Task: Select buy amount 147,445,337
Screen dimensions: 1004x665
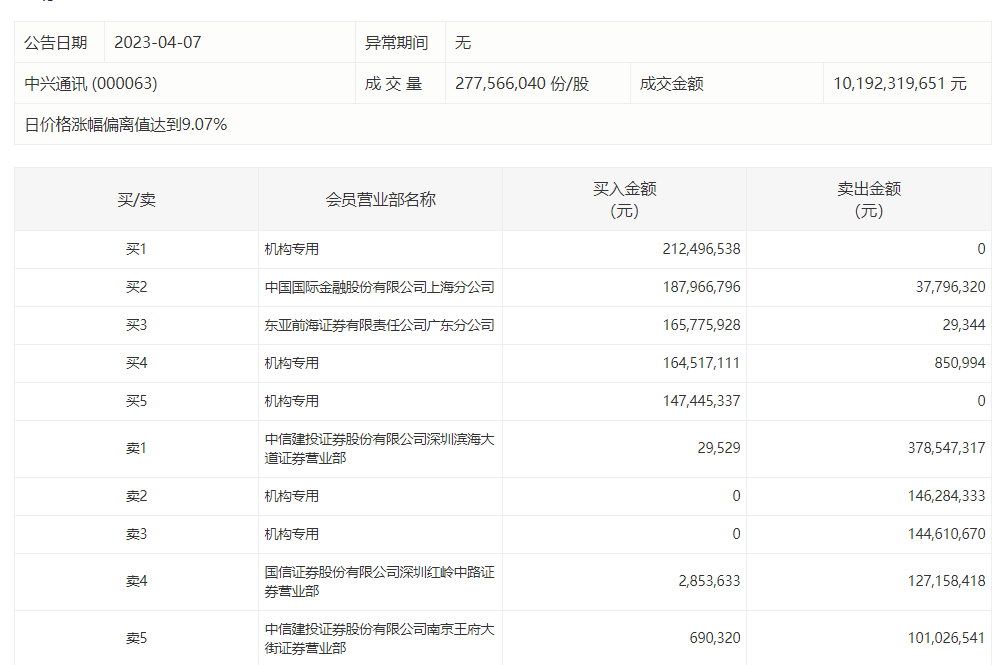Action: (x=701, y=401)
